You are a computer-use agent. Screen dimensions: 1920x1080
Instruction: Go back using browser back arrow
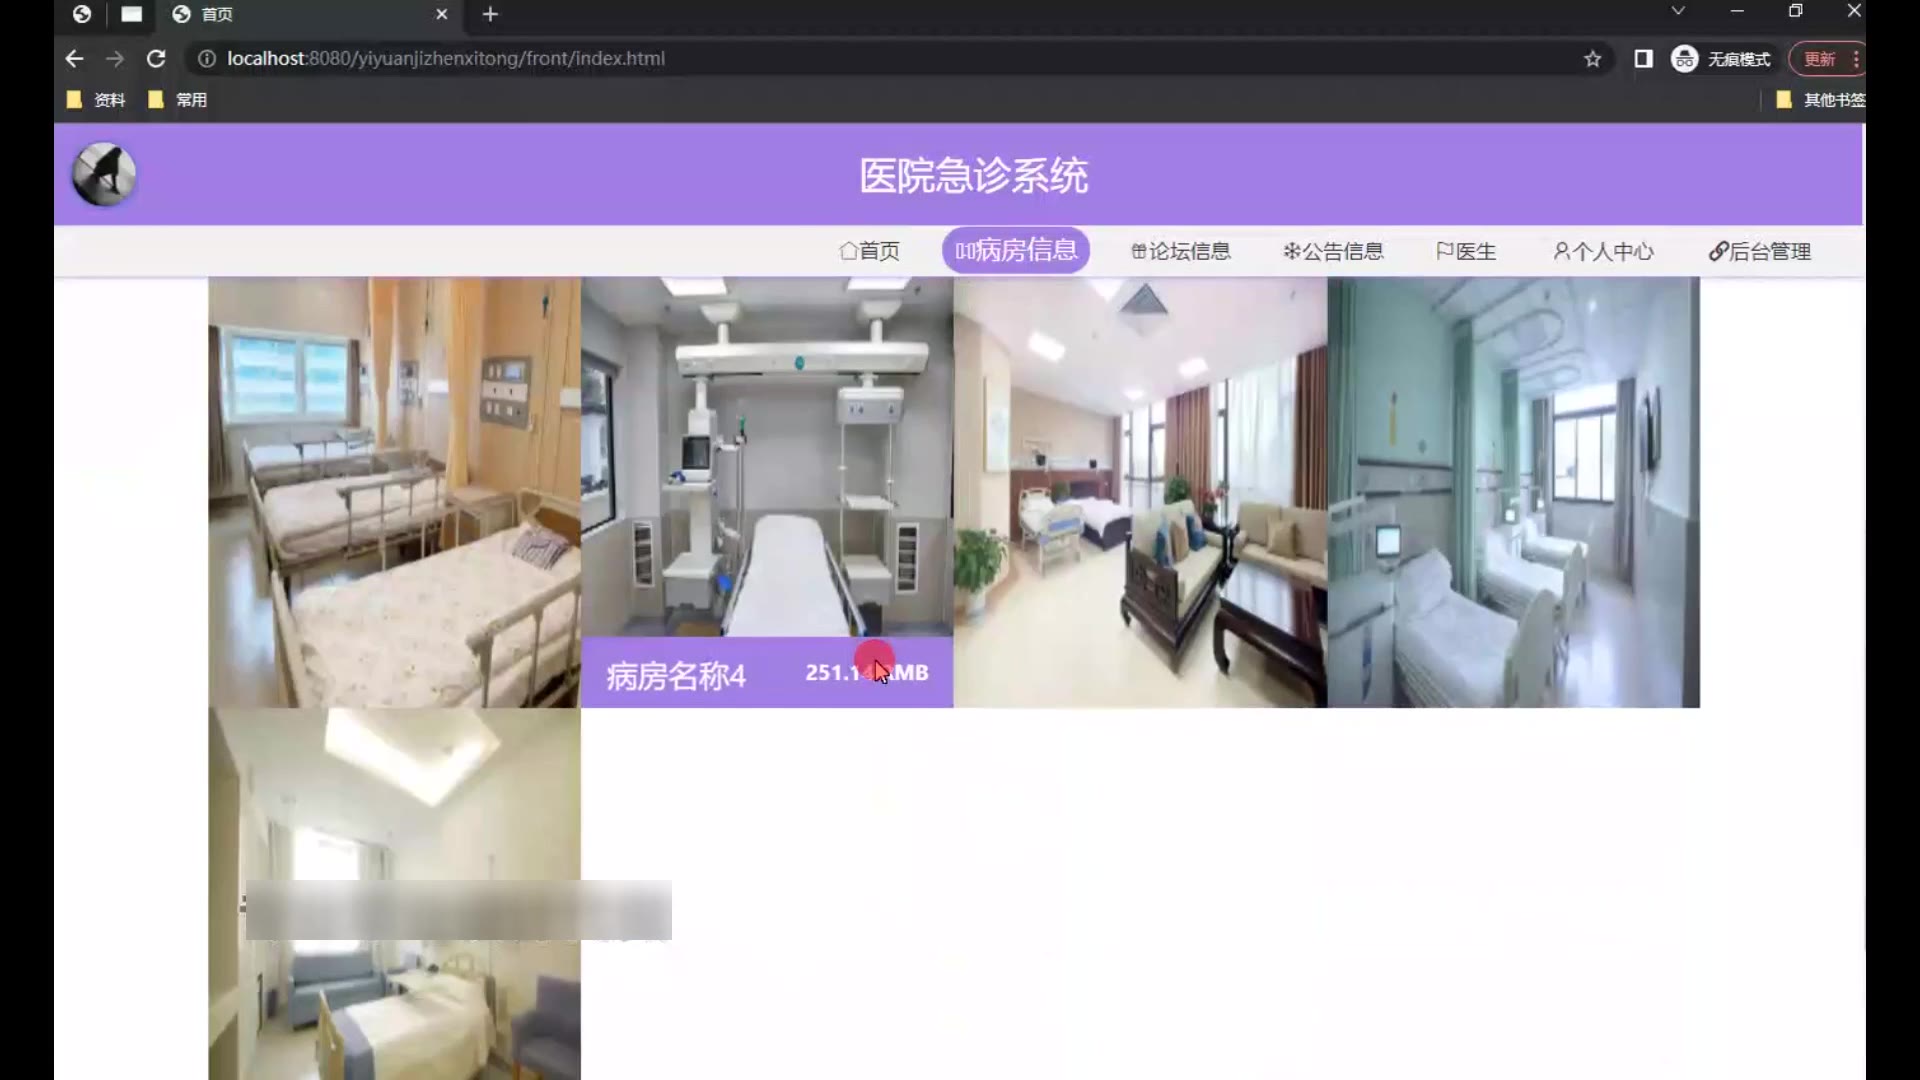click(74, 59)
